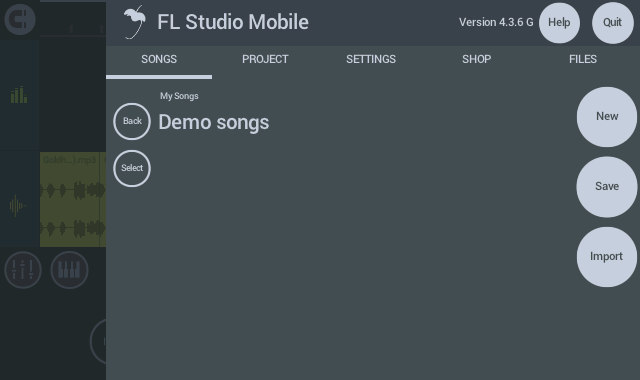Click the FL Studio fruit logo
The height and width of the screenshot is (380, 640).
(135, 22)
